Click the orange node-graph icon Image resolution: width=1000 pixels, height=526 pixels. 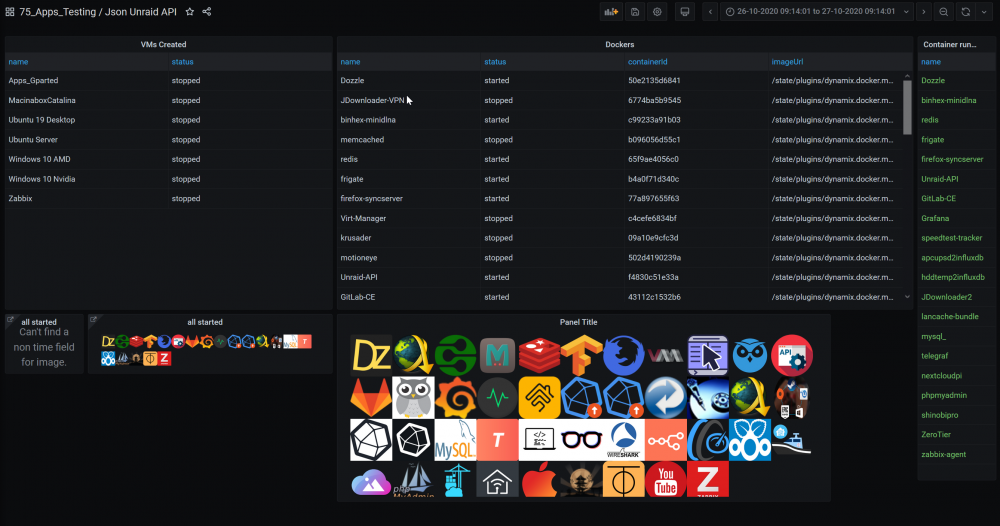[665, 440]
